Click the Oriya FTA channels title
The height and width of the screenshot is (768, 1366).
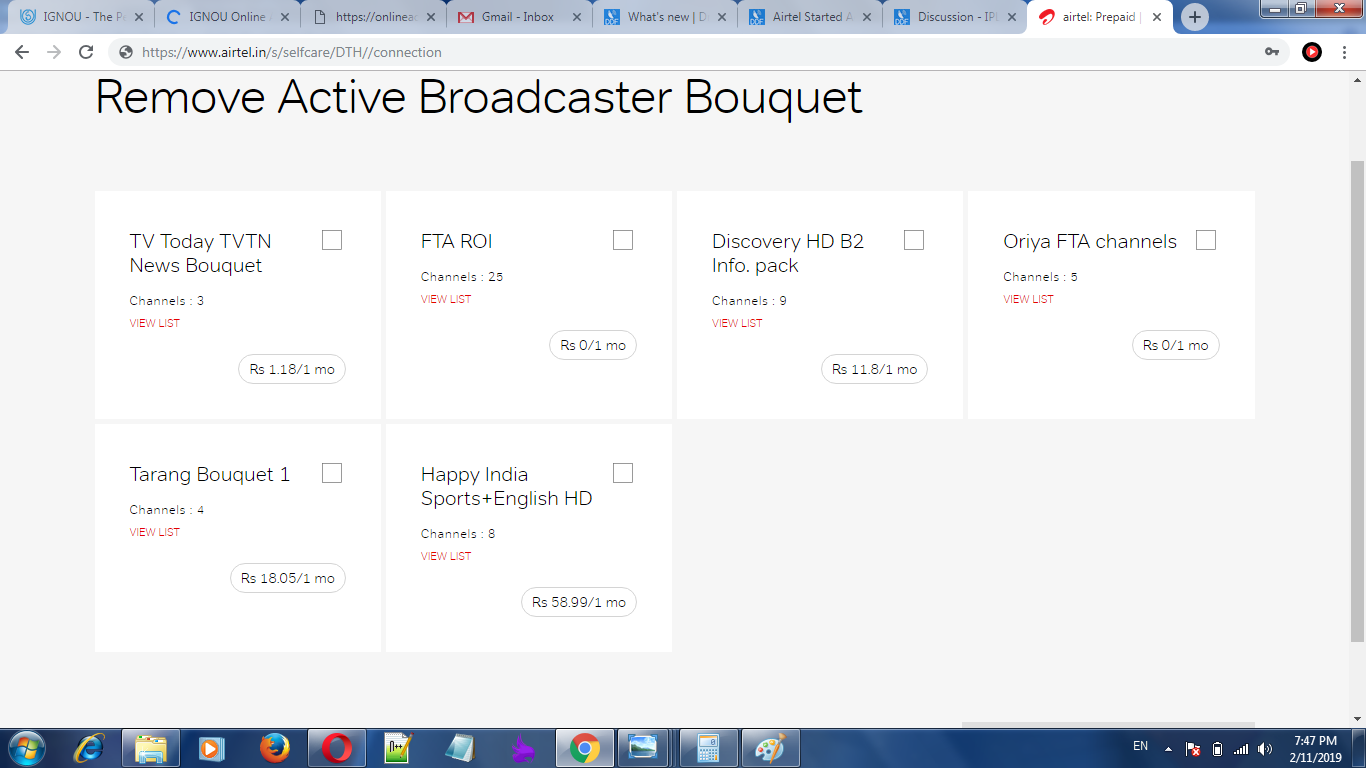tap(1090, 241)
